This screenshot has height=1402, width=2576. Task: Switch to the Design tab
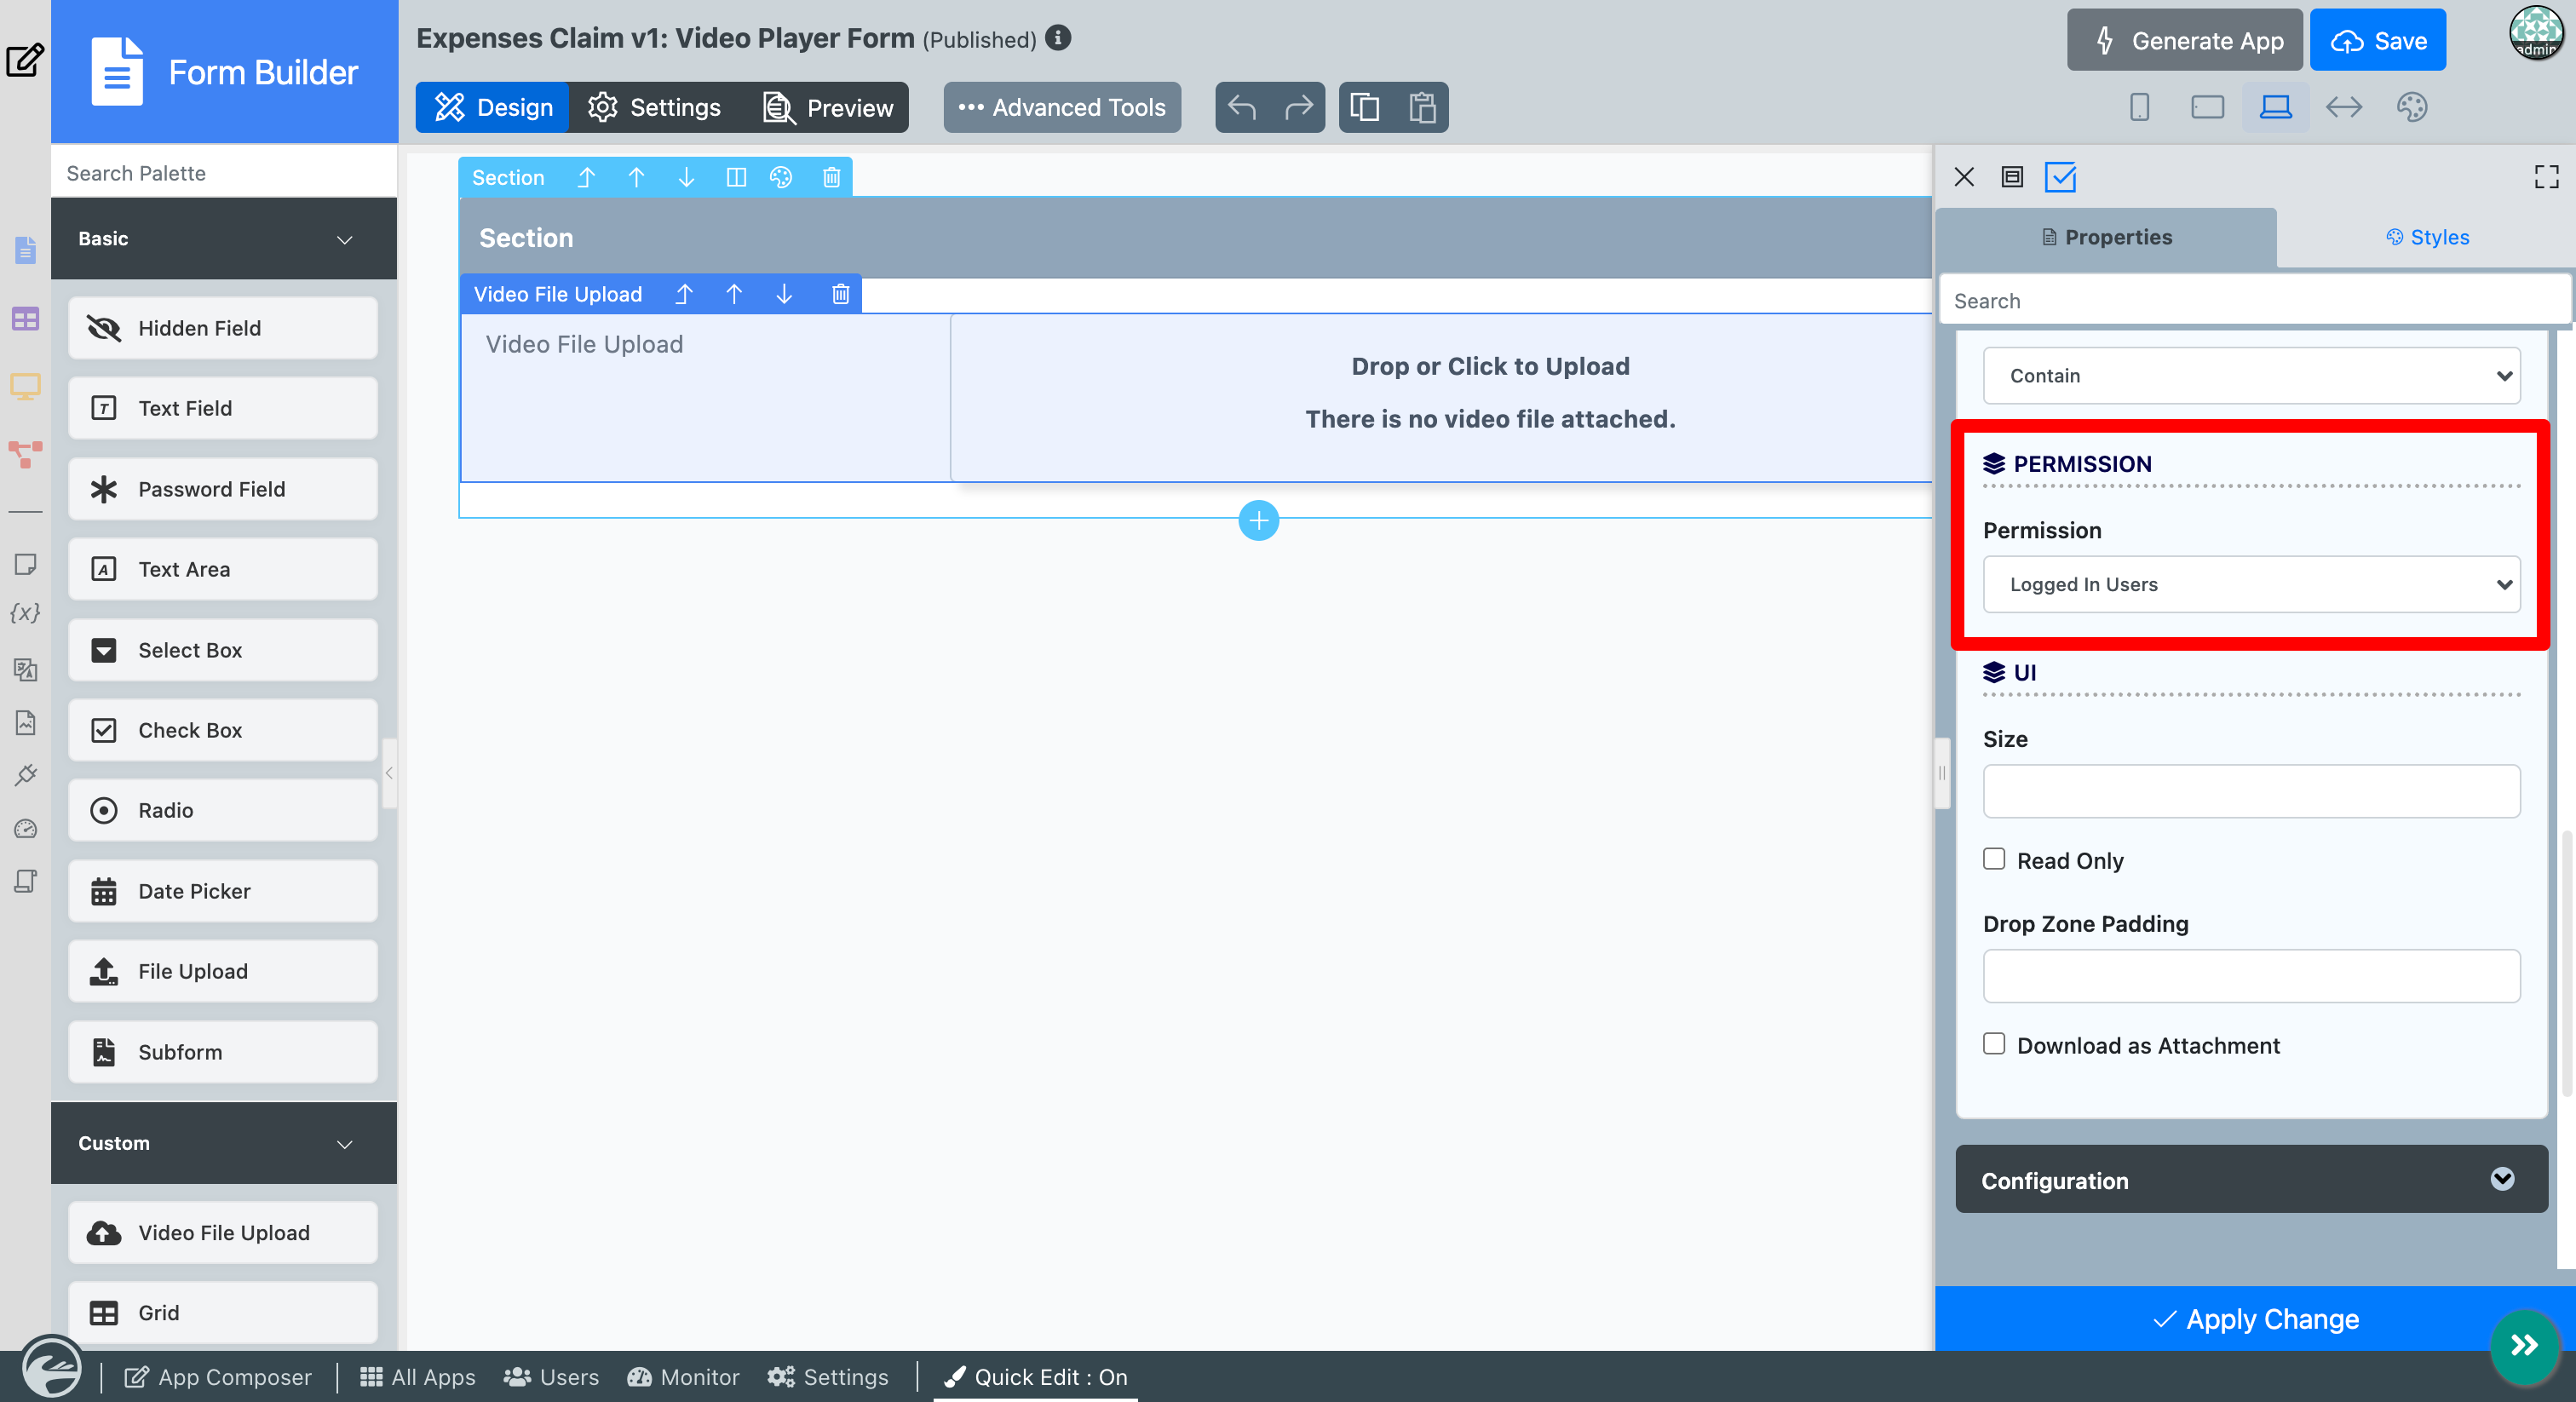pyautogui.click(x=493, y=107)
